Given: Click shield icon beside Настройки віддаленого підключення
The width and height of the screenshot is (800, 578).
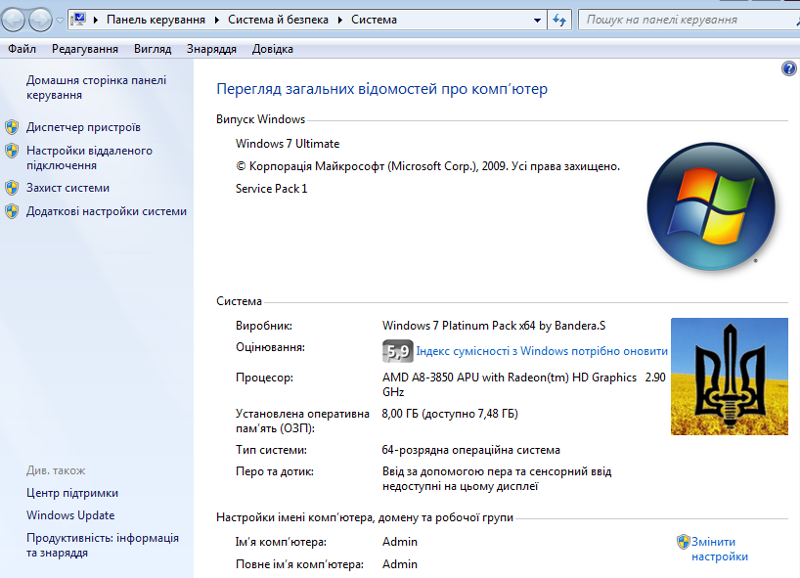Looking at the screenshot, I should coord(12,150).
